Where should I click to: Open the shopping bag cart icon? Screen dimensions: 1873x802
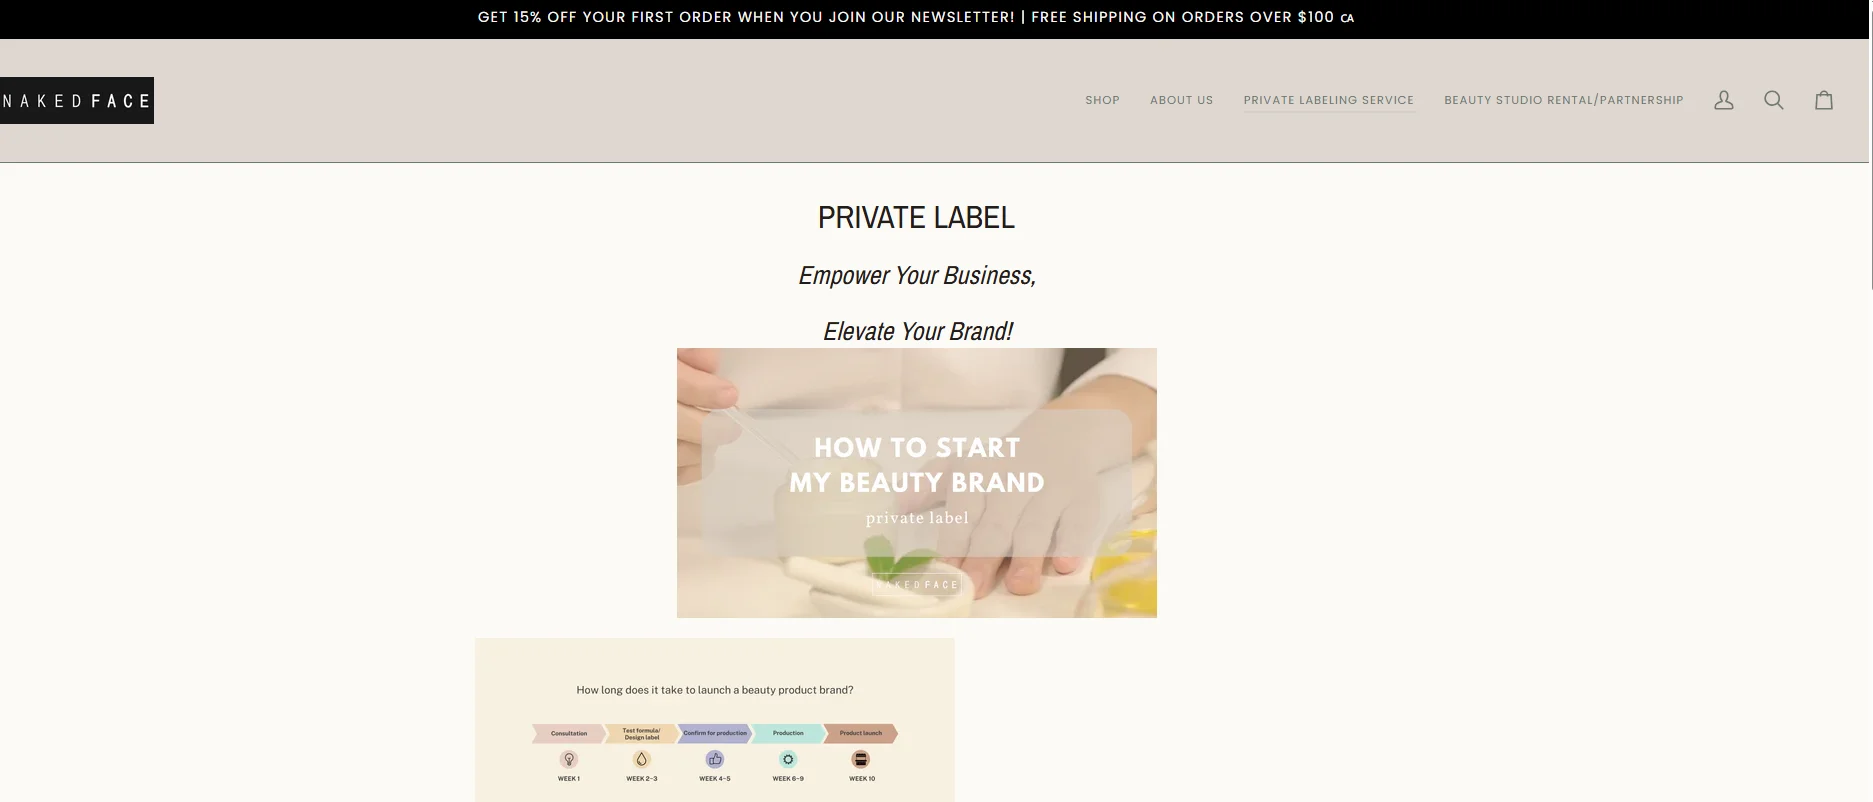pos(1823,100)
